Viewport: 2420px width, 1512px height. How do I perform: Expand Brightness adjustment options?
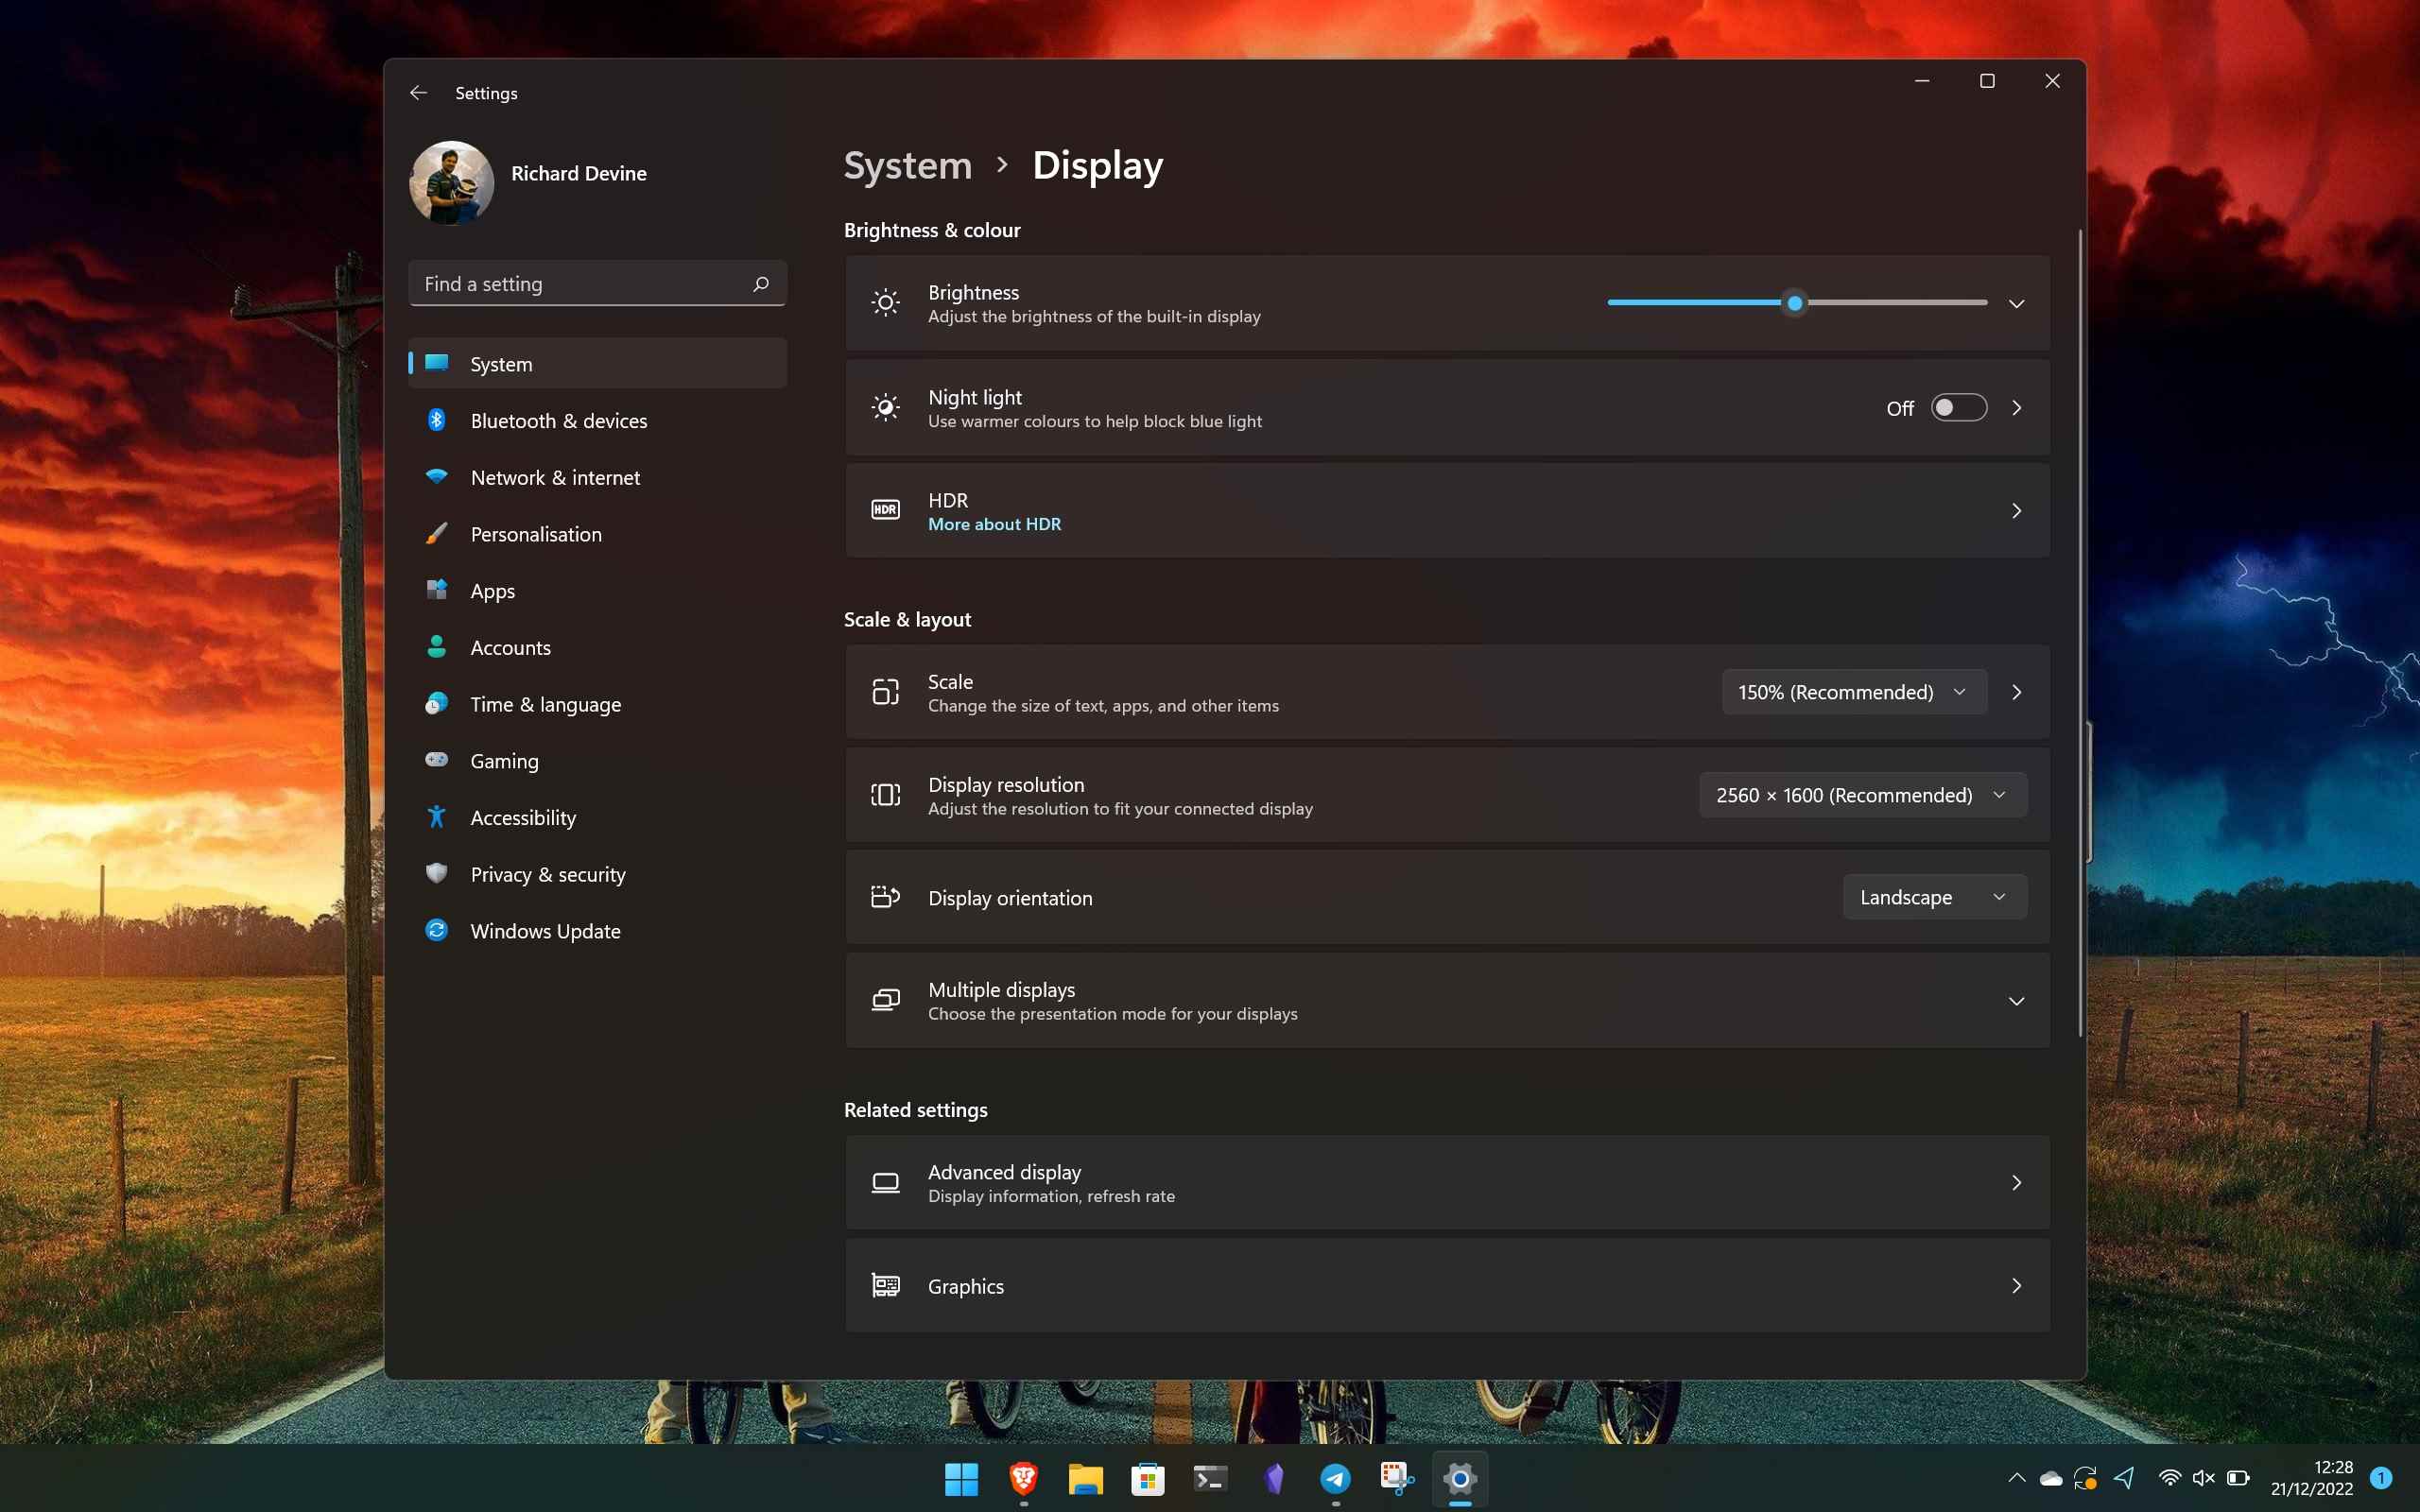(2015, 301)
